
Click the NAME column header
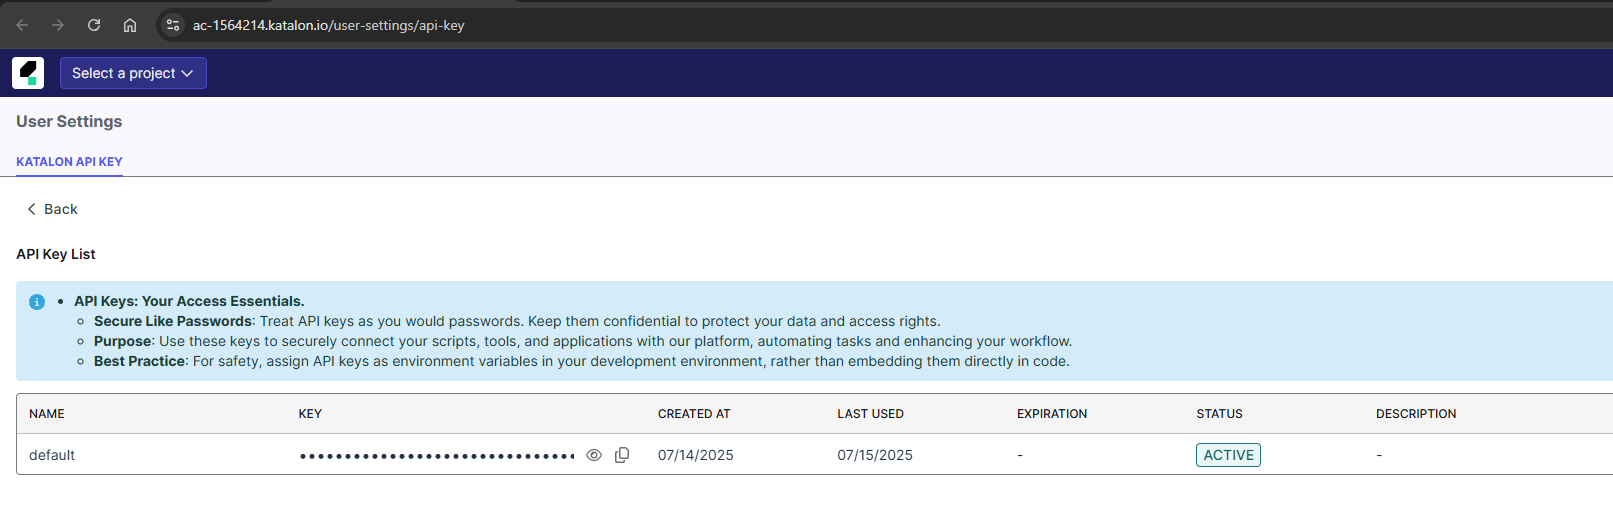click(47, 414)
